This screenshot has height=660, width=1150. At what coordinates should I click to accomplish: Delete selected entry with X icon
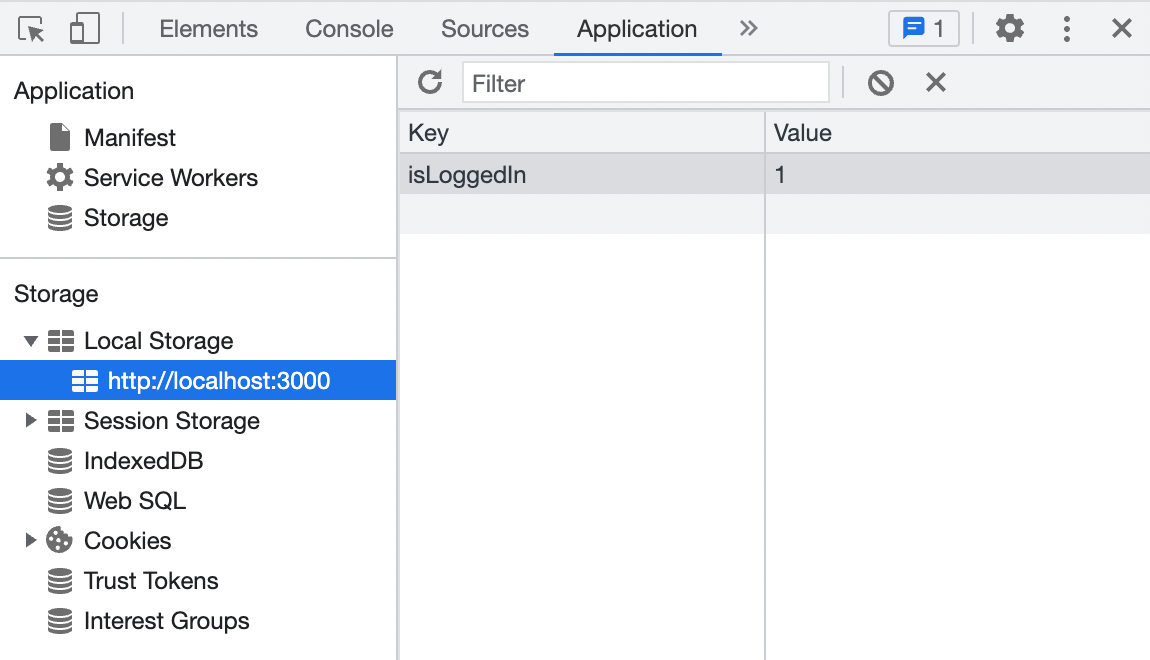coord(935,82)
